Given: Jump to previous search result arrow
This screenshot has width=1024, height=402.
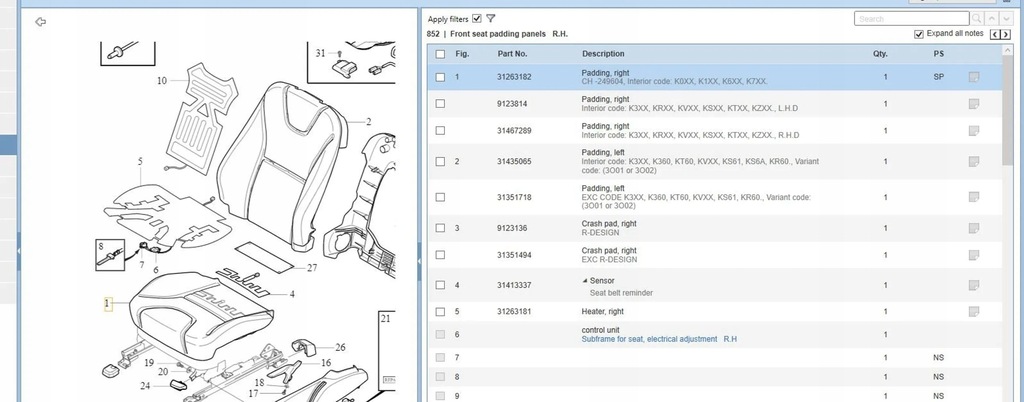Looking at the screenshot, I should (x=991, y=19).
